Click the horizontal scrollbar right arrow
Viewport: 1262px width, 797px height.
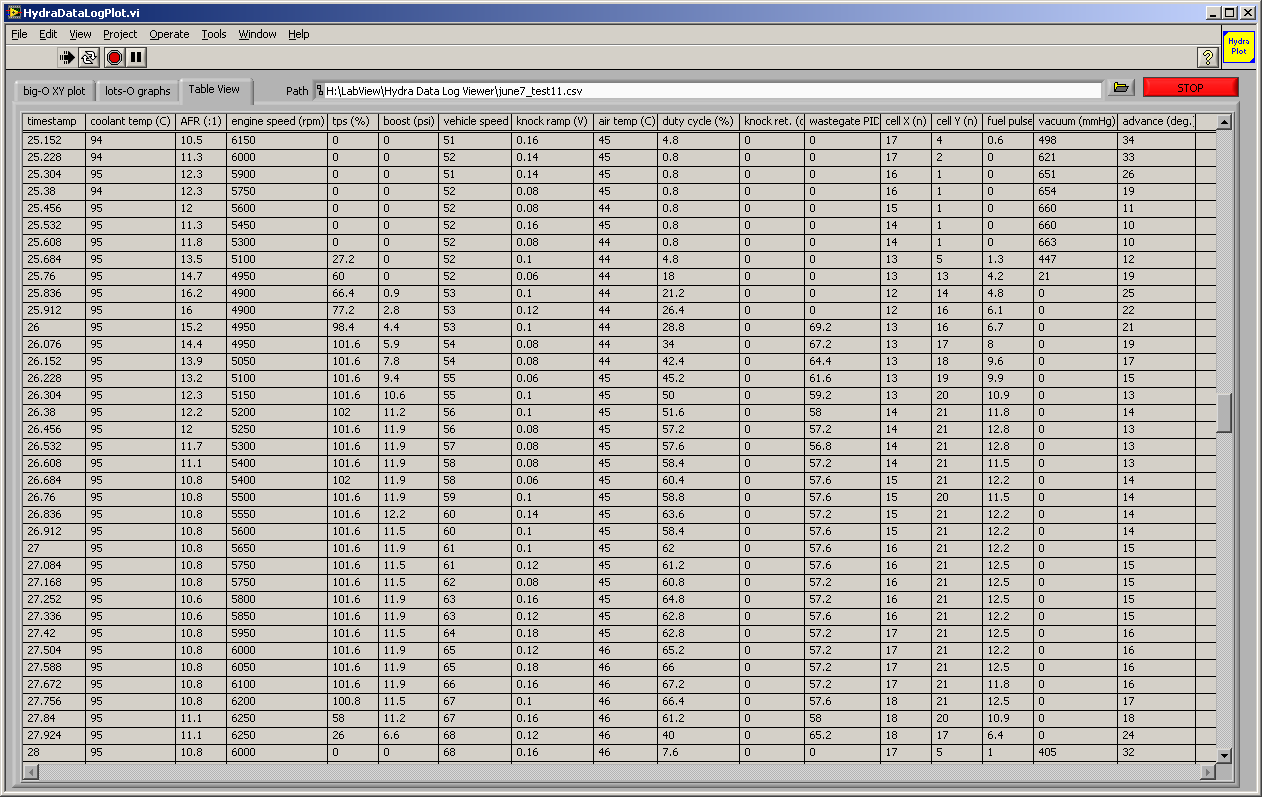pyautogui.click(x=1208, y=772)
